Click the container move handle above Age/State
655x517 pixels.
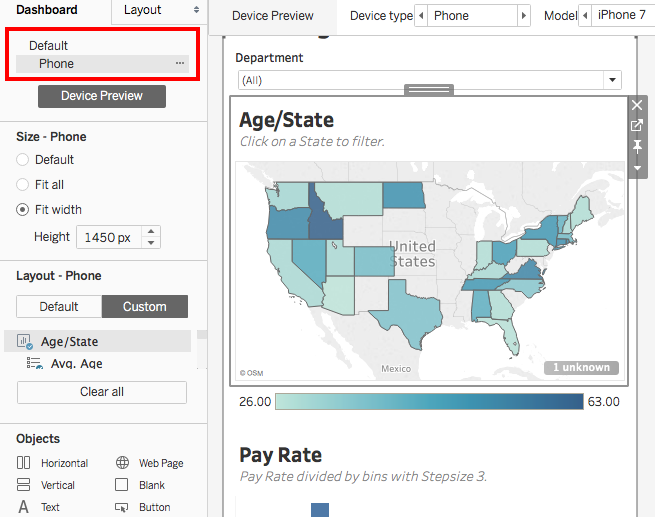[429, 89]
